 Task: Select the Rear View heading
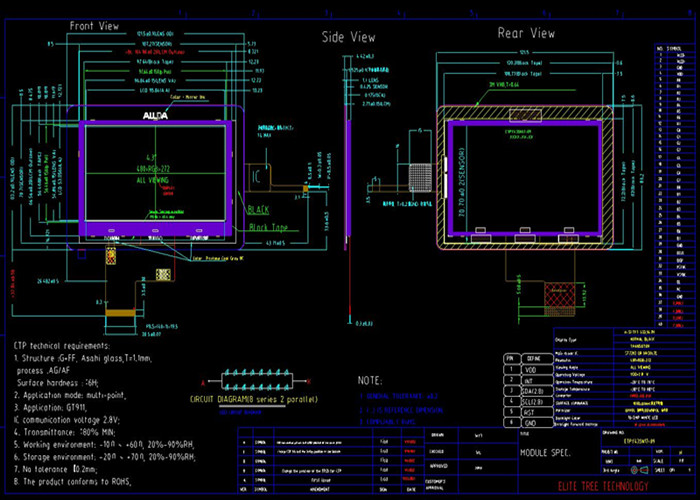click(x=526, y=33)
